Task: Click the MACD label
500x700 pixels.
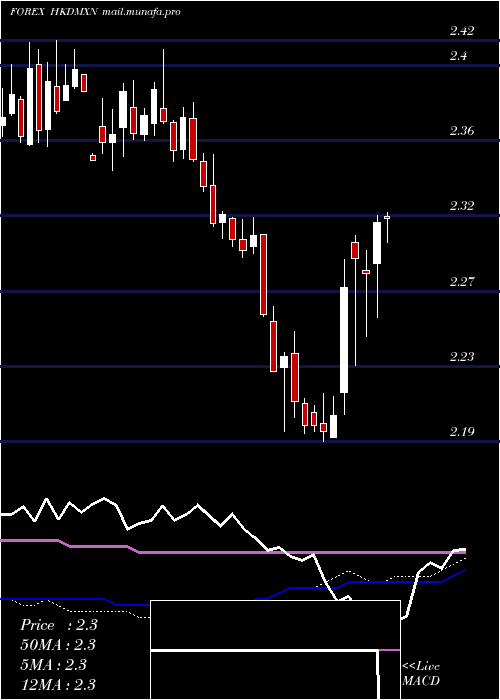Action: click(x=421, y=681)
